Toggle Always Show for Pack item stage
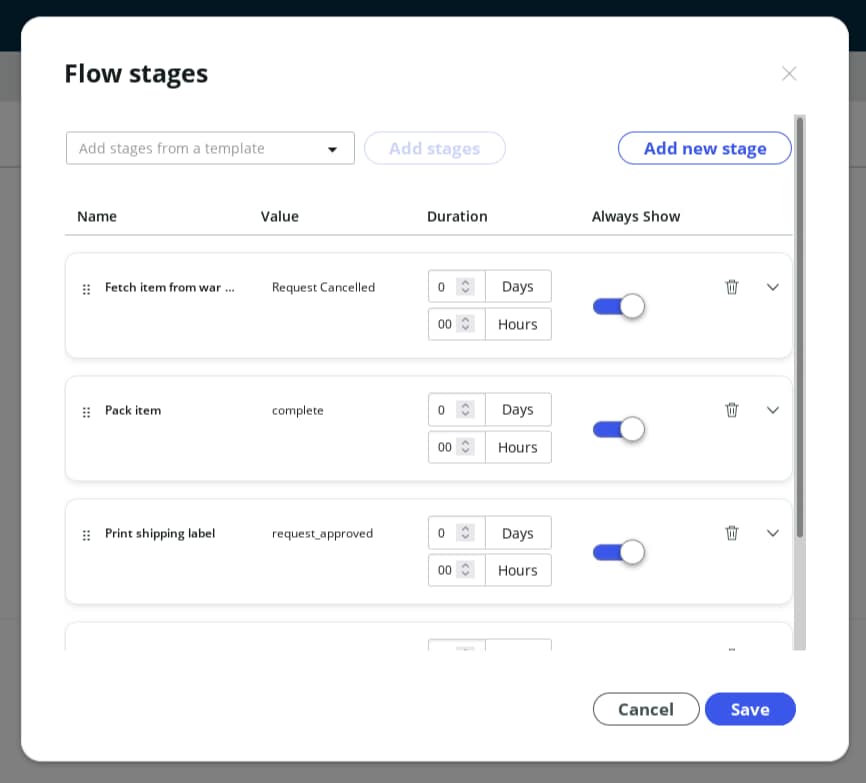Screen dimensions: 866x783 point(619,429)
